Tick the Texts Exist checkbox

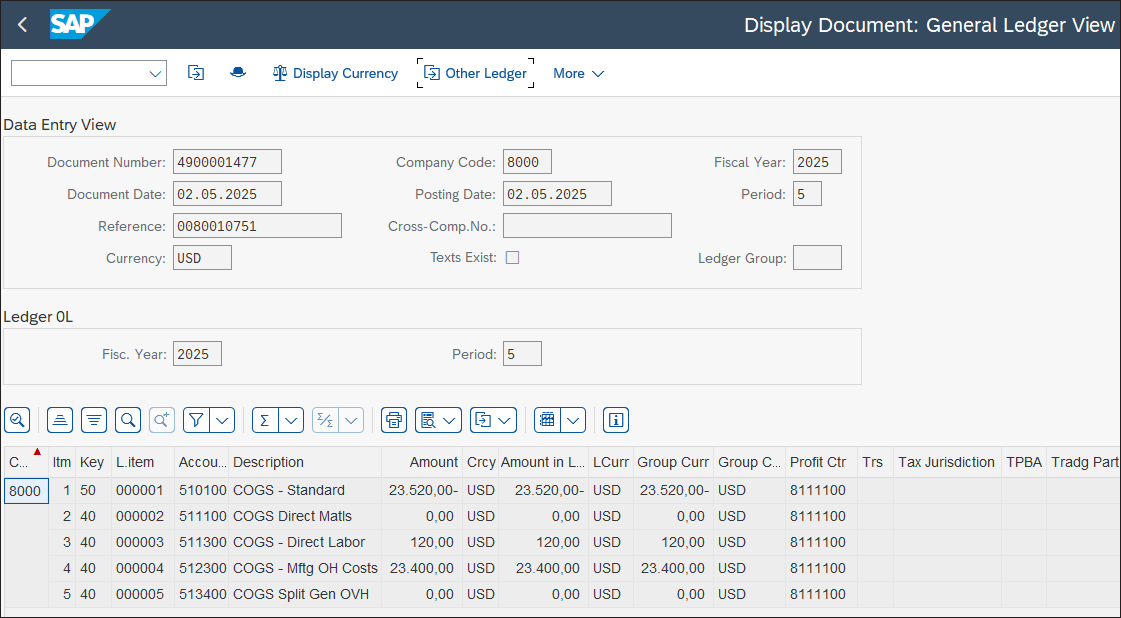coord(512,257)
